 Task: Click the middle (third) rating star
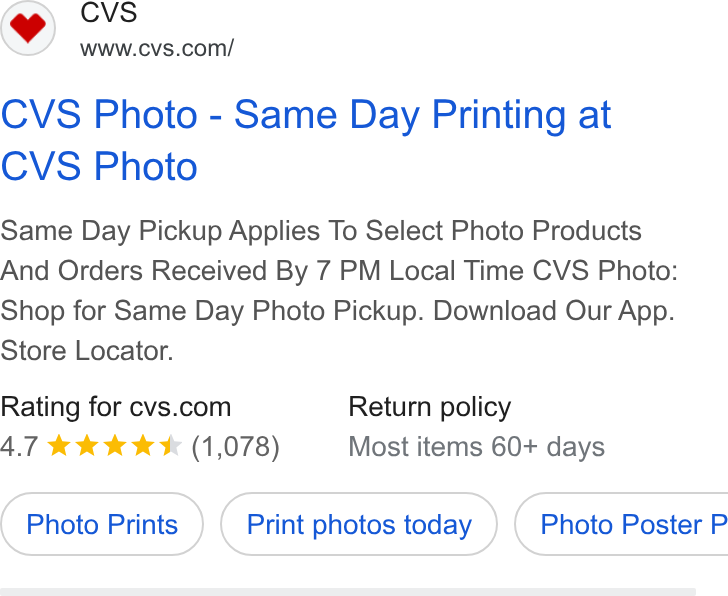pyautogui.click(x=115, y=446)
